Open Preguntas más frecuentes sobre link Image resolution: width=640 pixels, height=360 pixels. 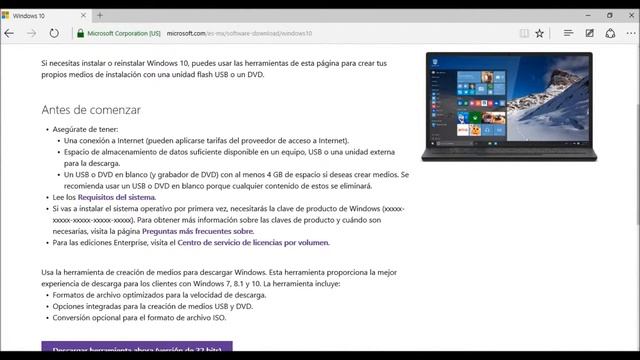(x=198, y=231)
